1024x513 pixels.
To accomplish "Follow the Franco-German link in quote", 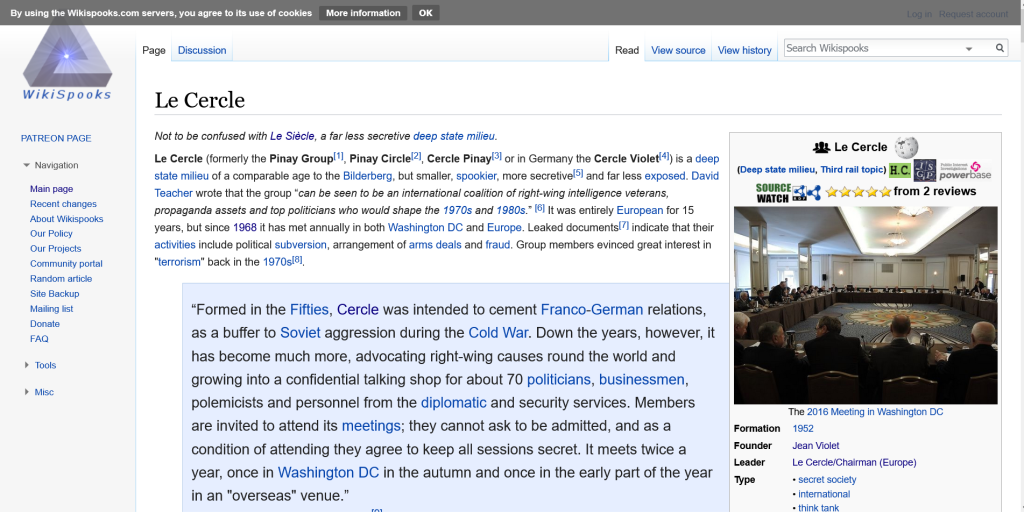I will pyautogui.click(x=592, y=309).
